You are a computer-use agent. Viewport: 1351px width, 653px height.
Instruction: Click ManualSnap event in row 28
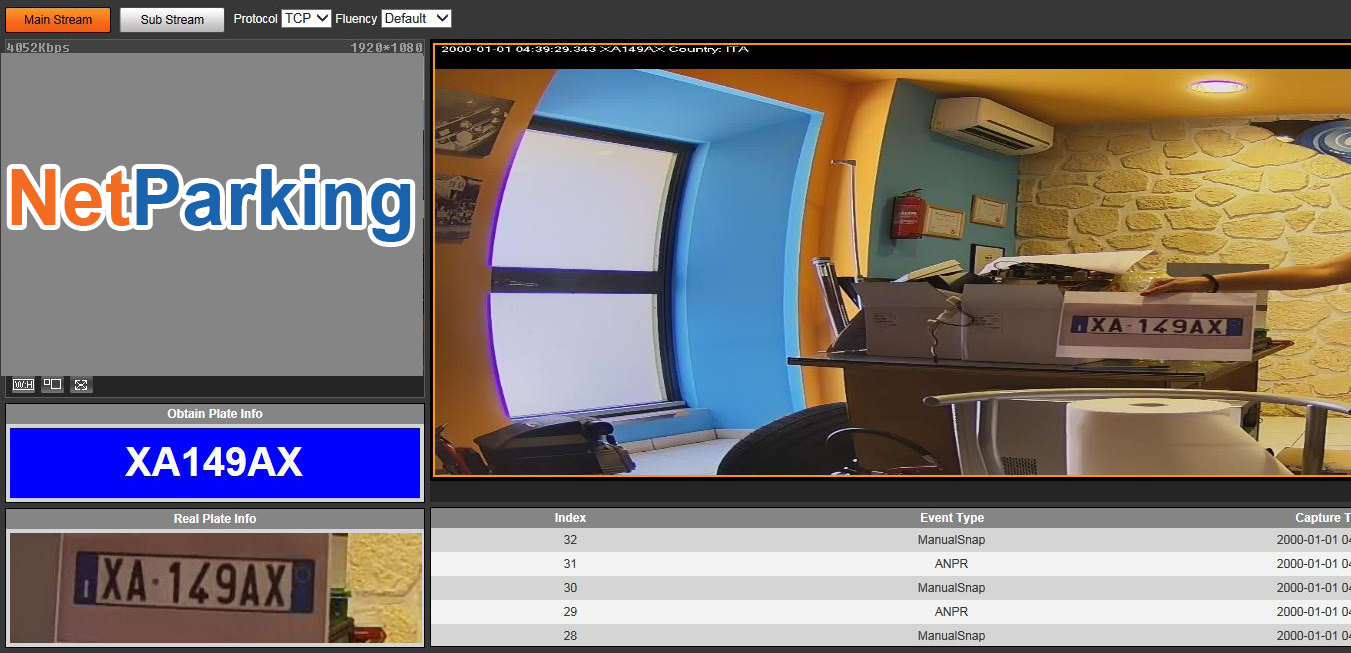[x=952, y=636]
